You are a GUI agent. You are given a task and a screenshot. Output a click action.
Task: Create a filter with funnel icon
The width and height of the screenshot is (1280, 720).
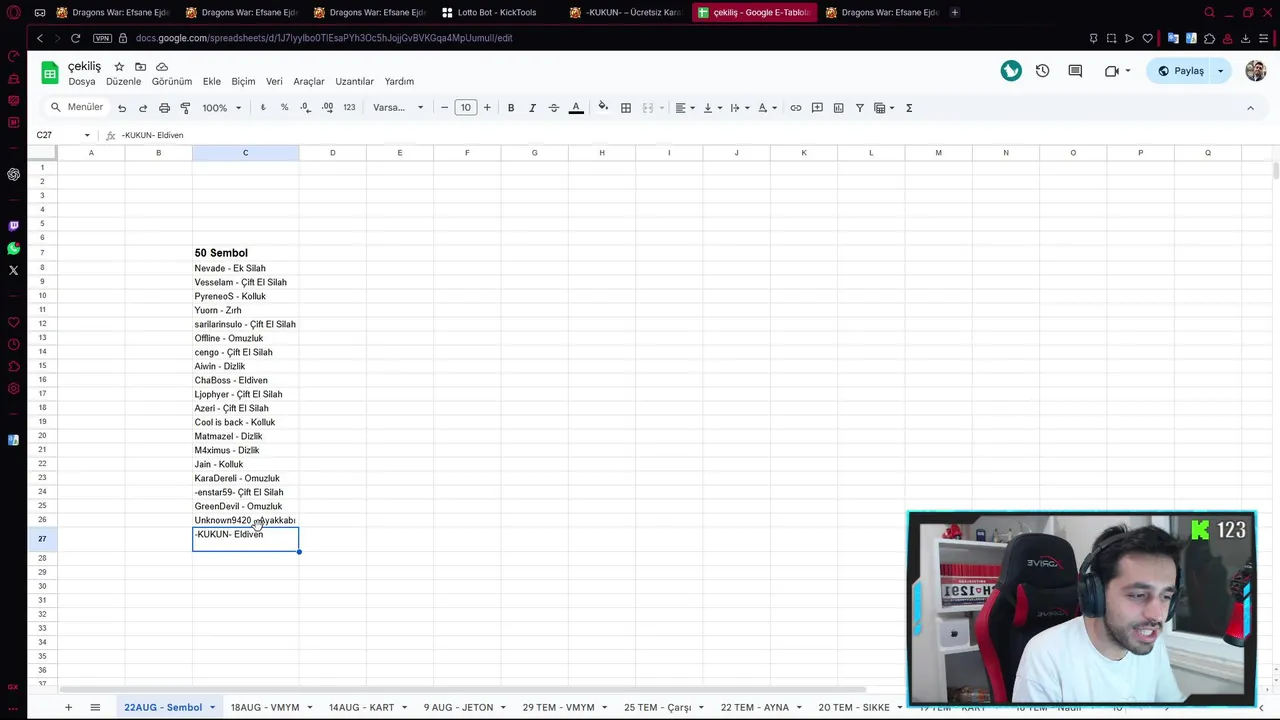[x=859, y=108]
